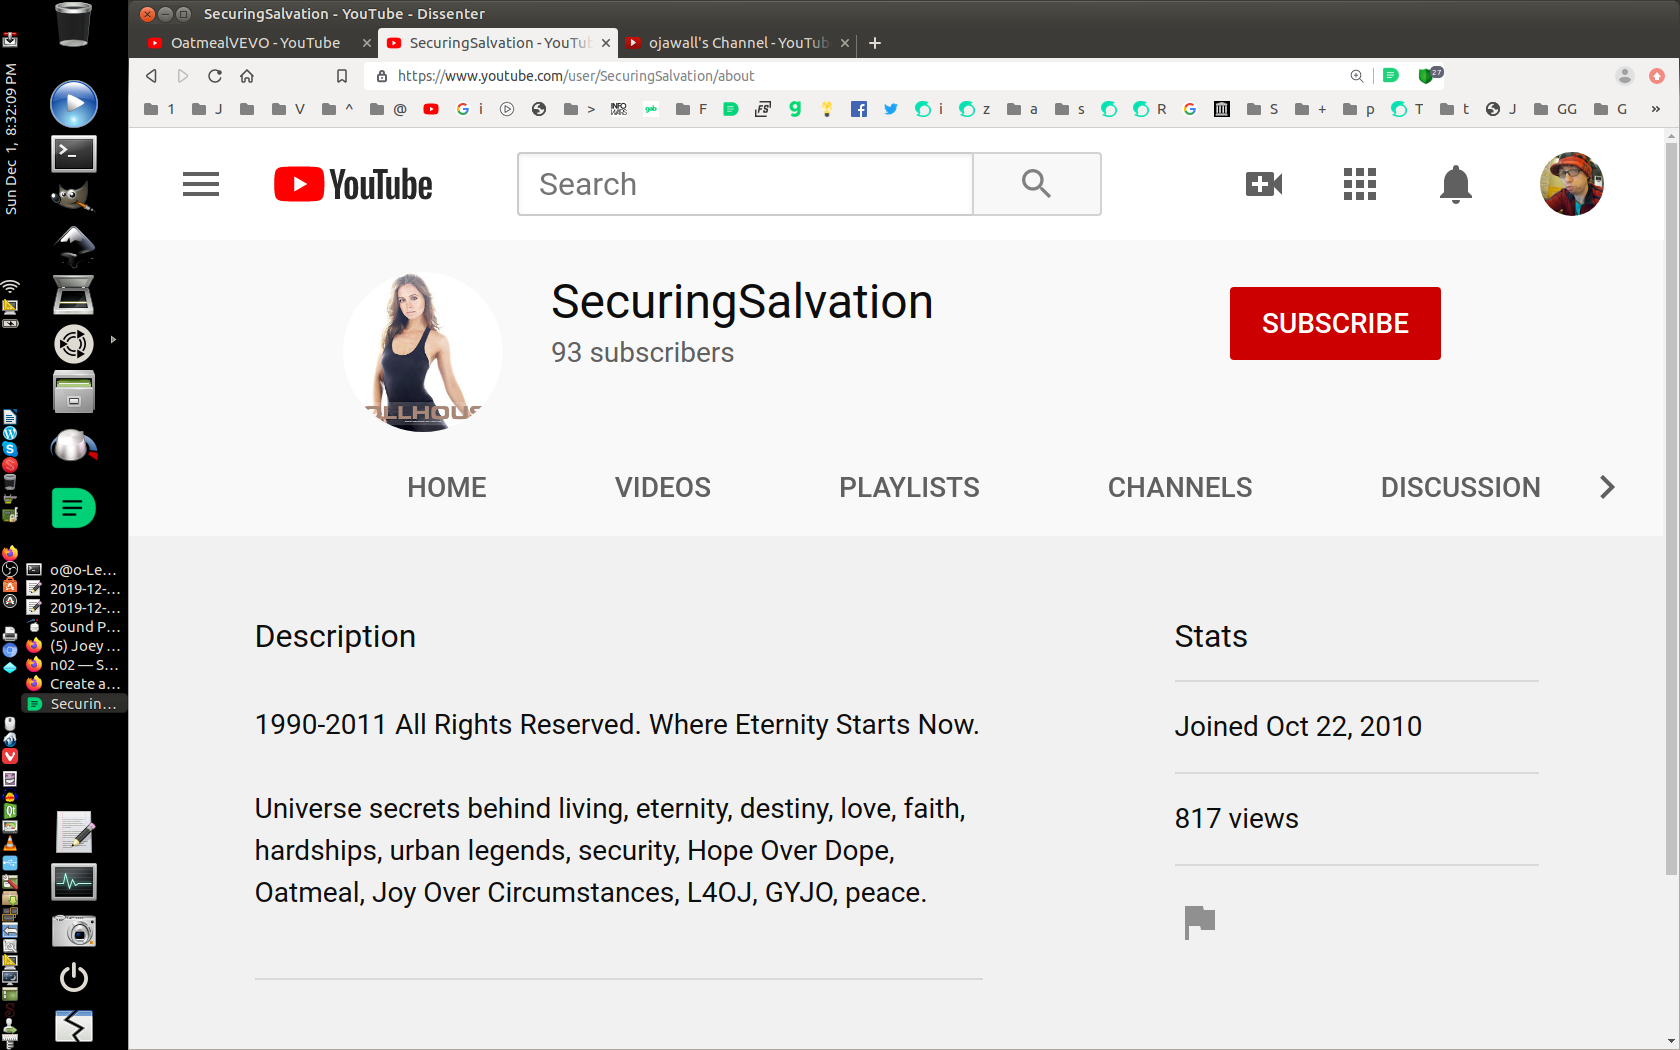Screen dimensions: 1680x1050
Task: Open the YouTube apps grid icon
Action: click(1360, 184)
